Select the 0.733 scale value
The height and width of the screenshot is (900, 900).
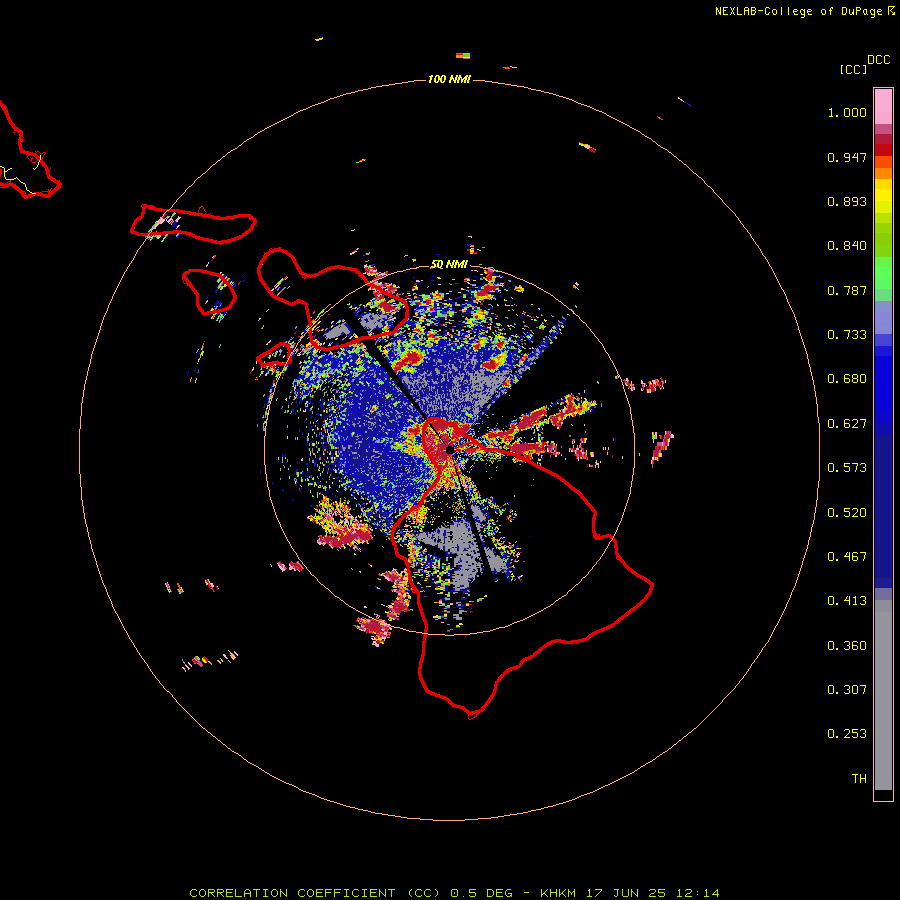click(847, 335)
